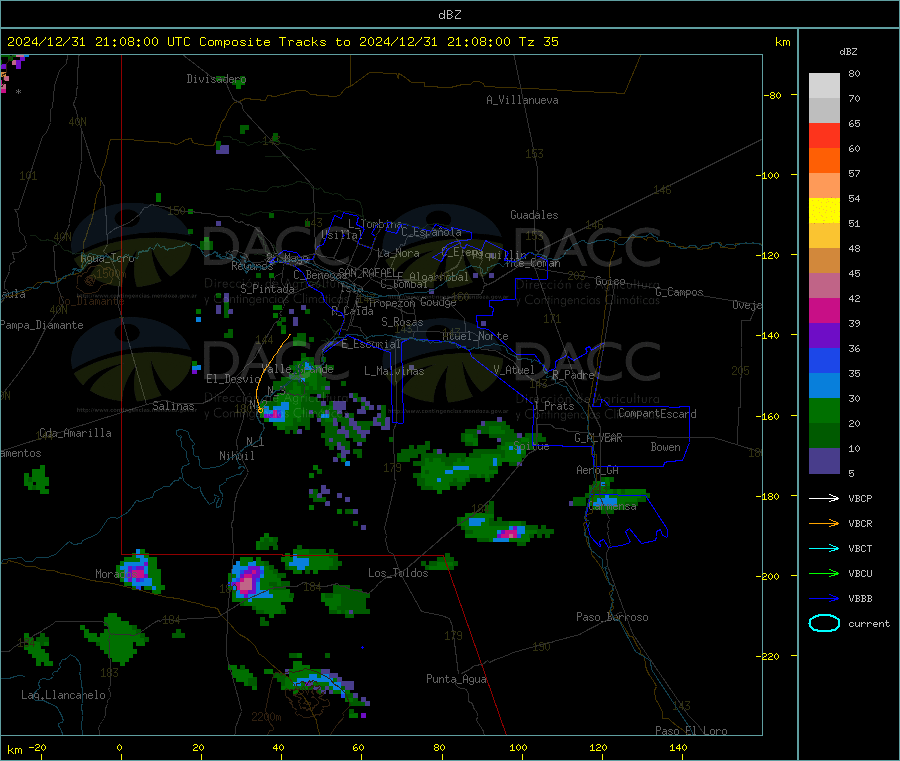Viewport: 900px width, 761px height.
Task: Click the Lag.Llancanelo place label
Action: [x=63, y=695]
